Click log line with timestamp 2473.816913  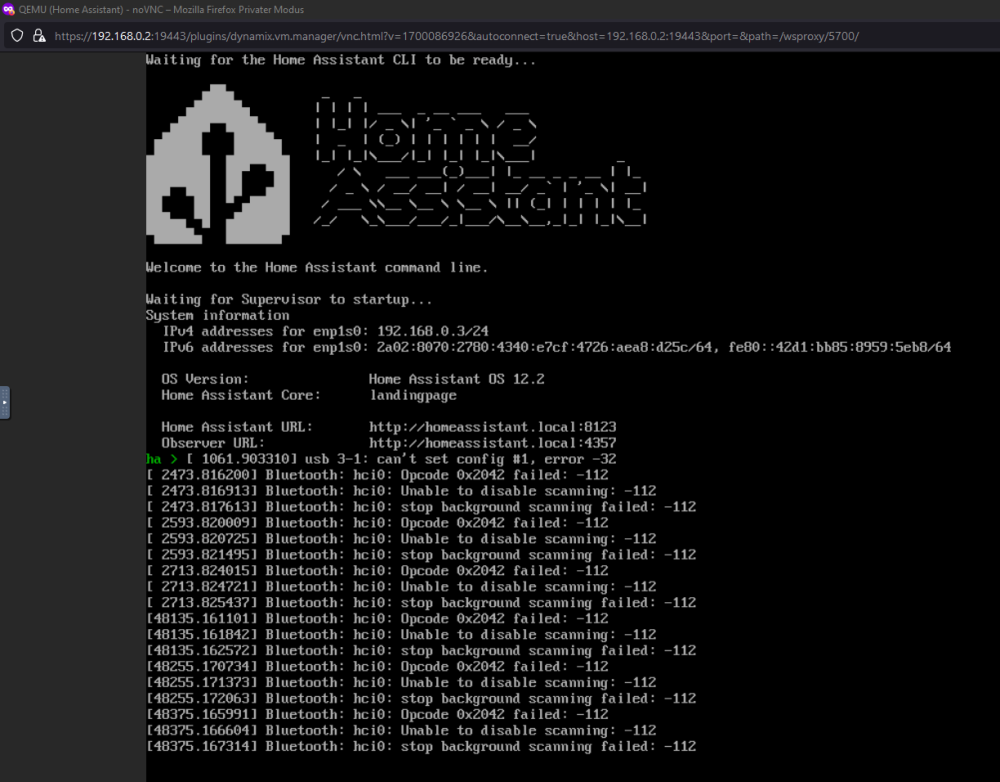[401, 491]
